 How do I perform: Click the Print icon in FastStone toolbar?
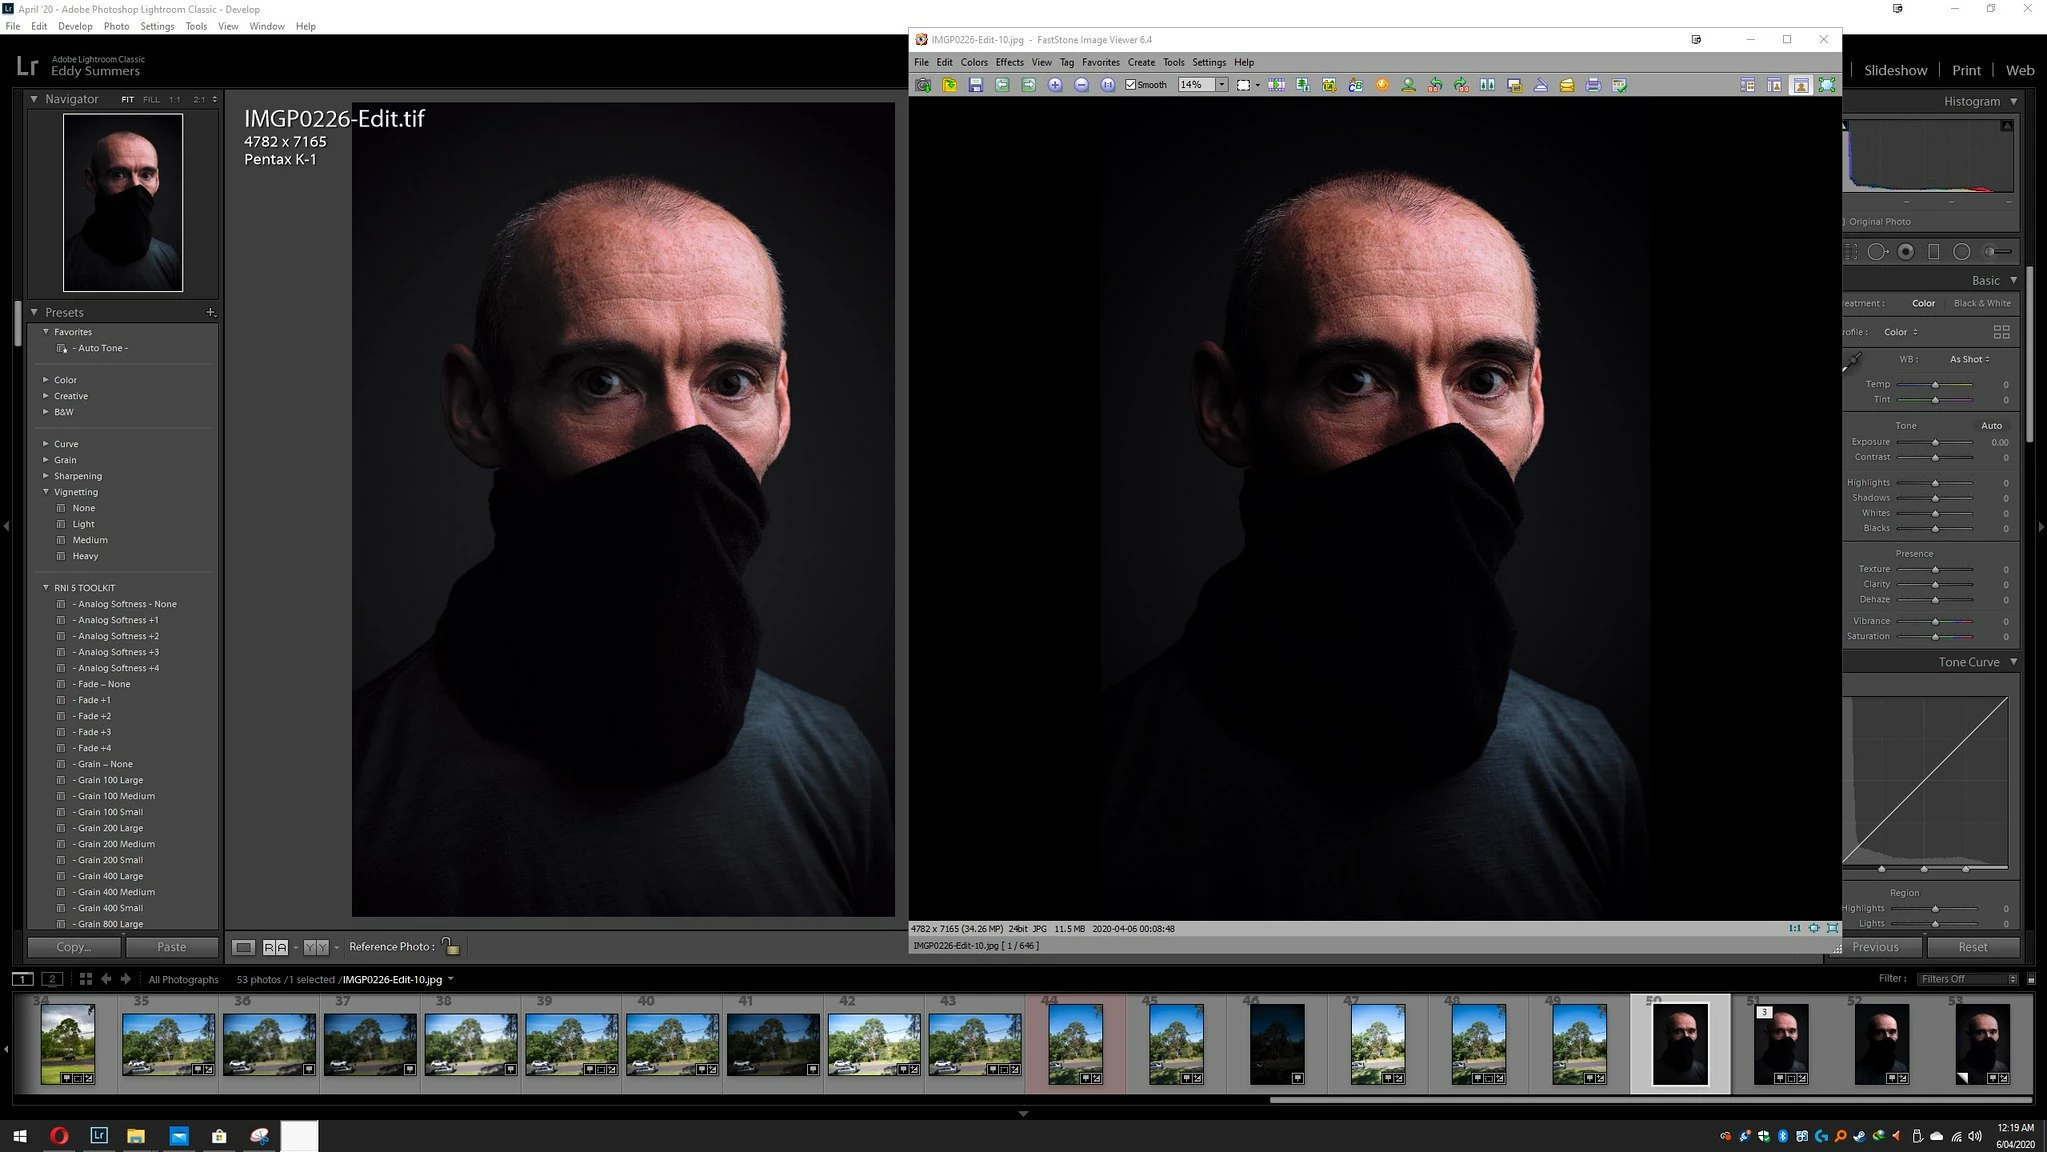click(x=1593, y=85)
